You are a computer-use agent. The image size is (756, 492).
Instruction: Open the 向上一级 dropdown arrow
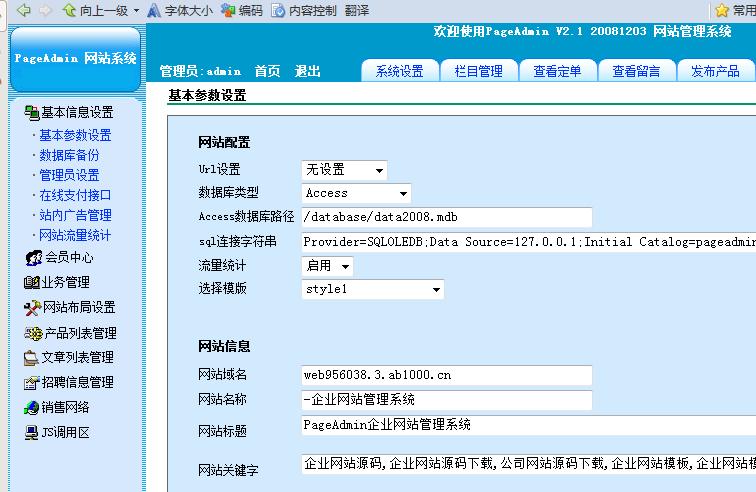tap(136, 11)
